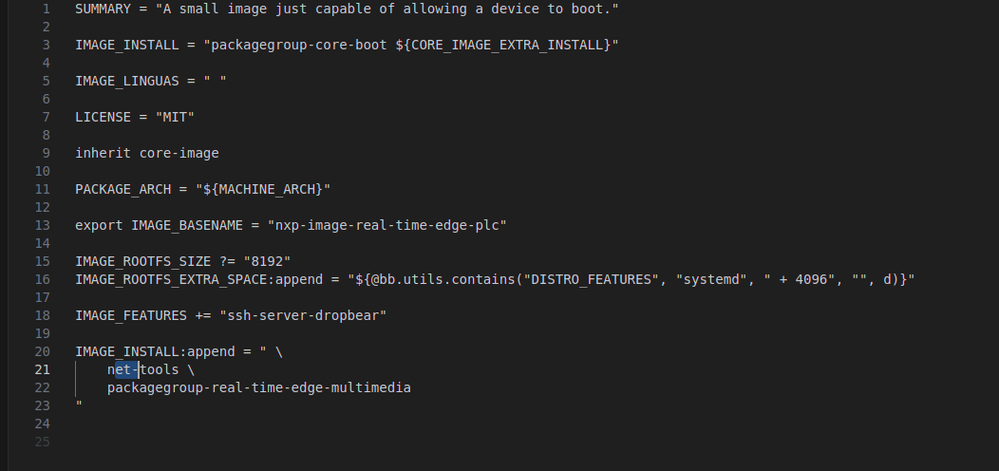The width and height of the screenshot is (999, 471).
Task: Click line number 25 in the gutter
Action: (x=42, y=441)
